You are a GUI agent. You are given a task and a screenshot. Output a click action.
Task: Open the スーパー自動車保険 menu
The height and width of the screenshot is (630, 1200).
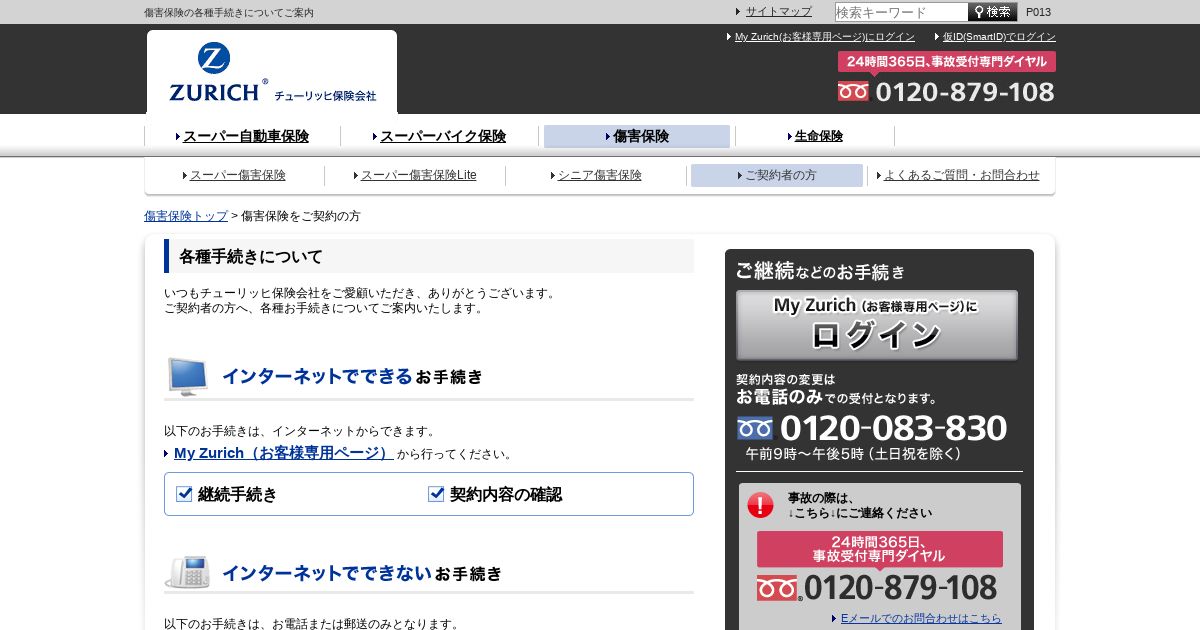coord(245,136)
